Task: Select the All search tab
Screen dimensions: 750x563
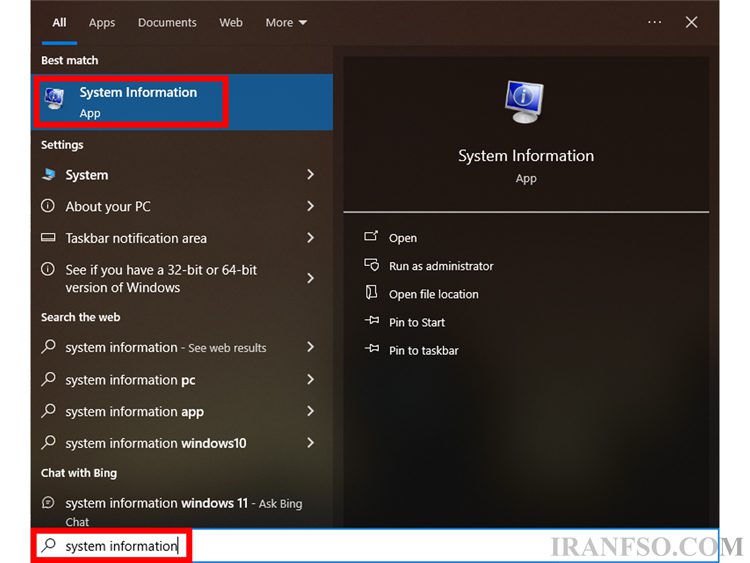Action: (x=59, y=22)
